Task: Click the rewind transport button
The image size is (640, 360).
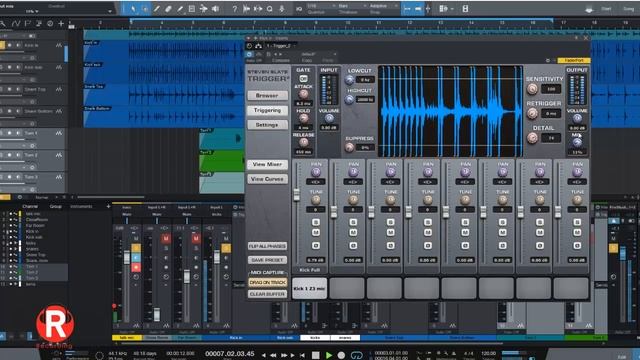Action: click(273, 355)
